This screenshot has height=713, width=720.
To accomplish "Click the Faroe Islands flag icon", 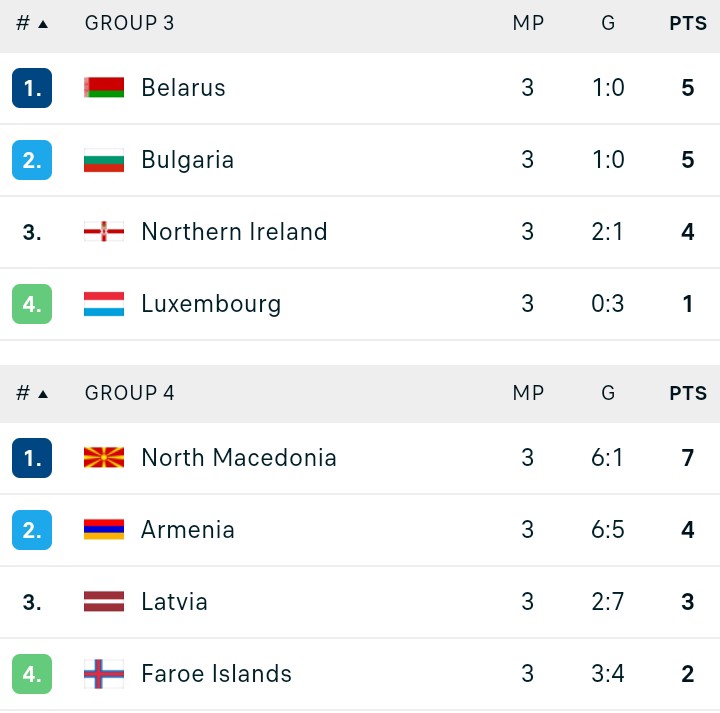I will coord(104,674).
